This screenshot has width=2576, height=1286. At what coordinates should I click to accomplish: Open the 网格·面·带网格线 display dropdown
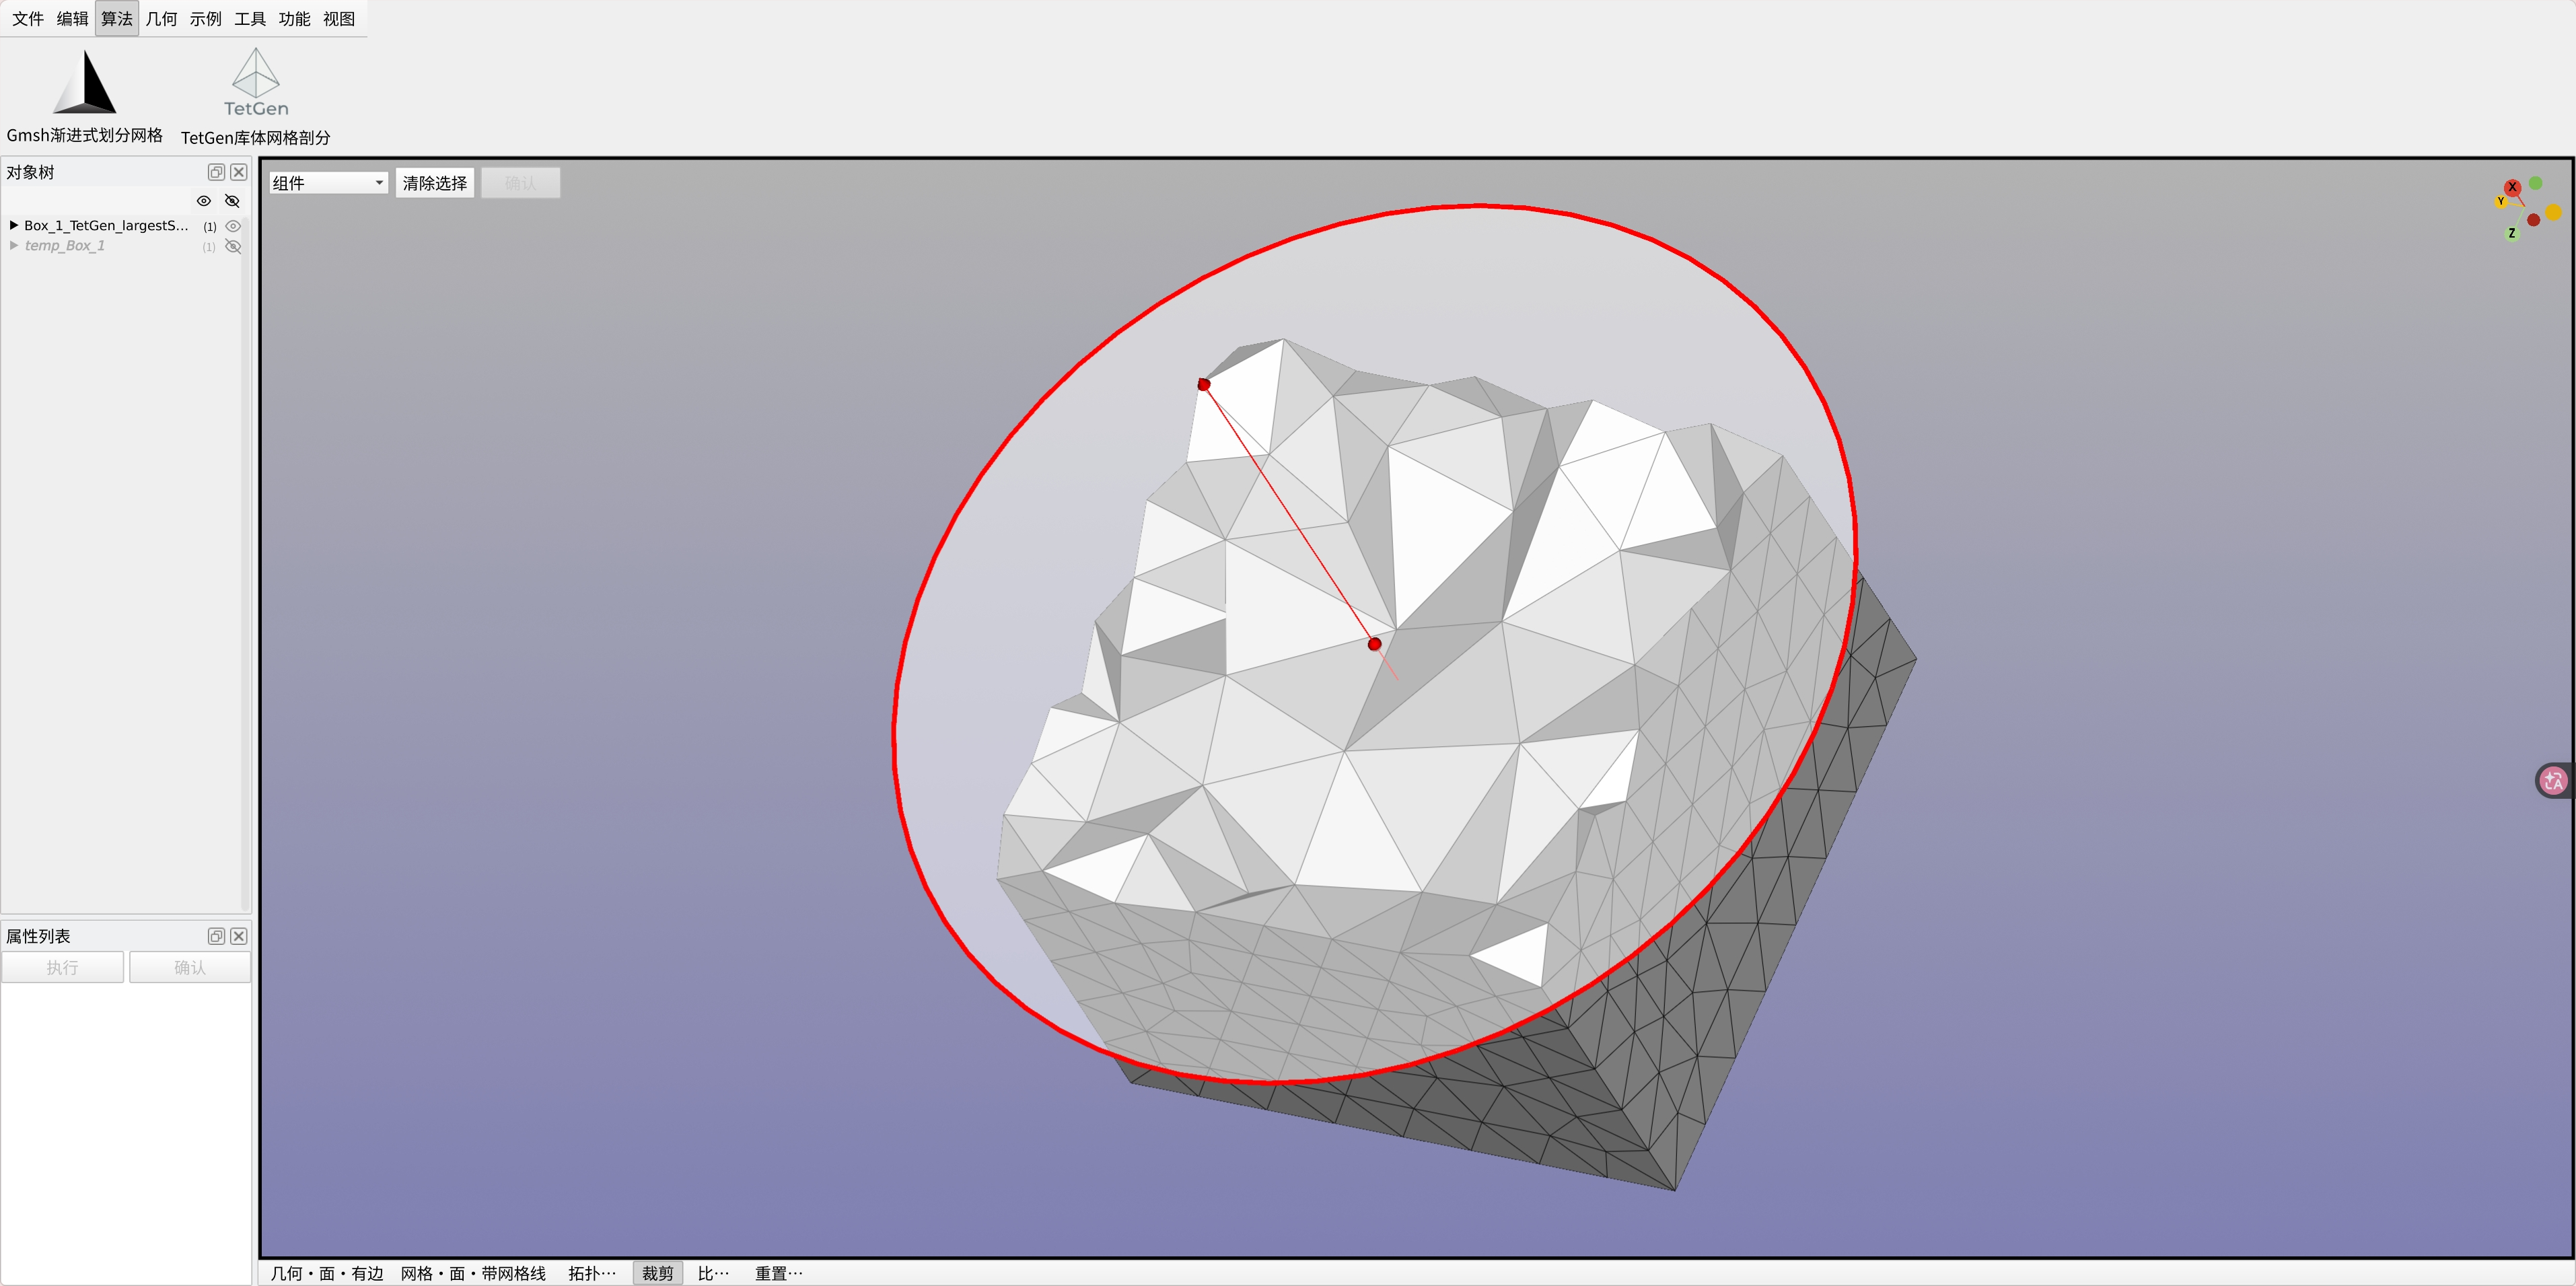tap(473, 1273)
